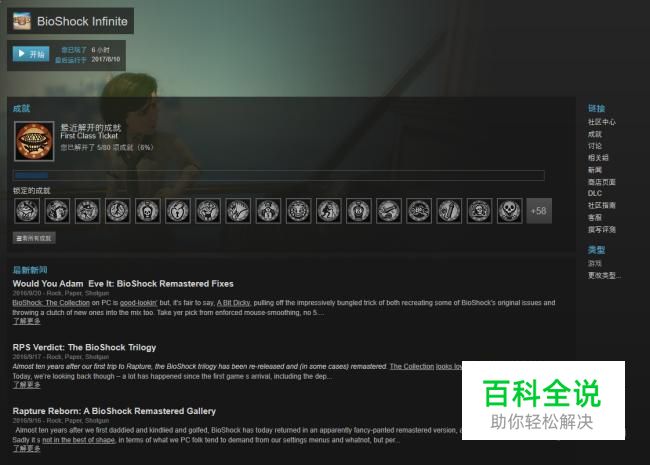The width and height of the screenshot is (650, 465).
Task: Start the game with the 开始 play button
Action: [x=31, y=54]
